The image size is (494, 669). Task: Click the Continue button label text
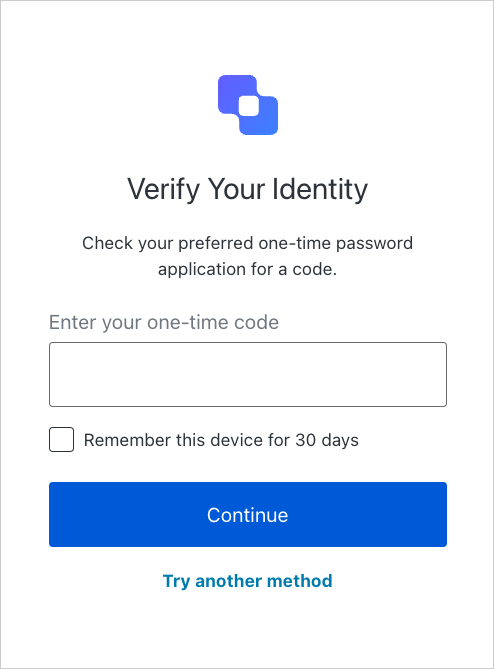[247, 515]
